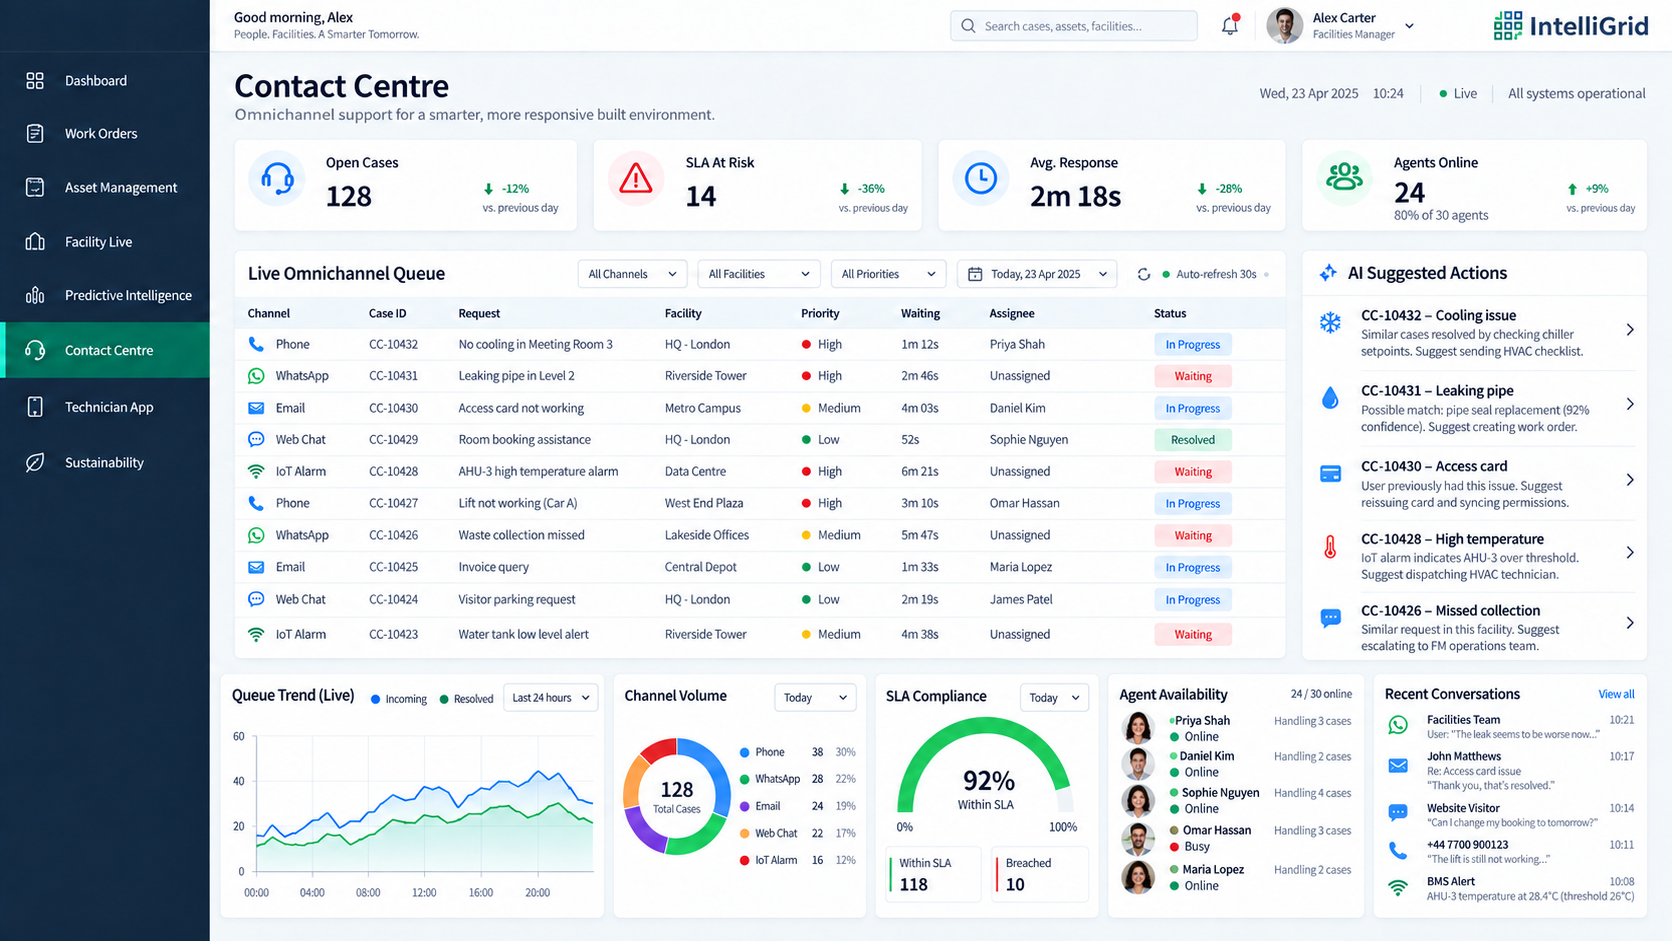This screenshot has height=941, width=1672.
Task: Go to Dashboard in the sidebar
Action: (105, 80)
